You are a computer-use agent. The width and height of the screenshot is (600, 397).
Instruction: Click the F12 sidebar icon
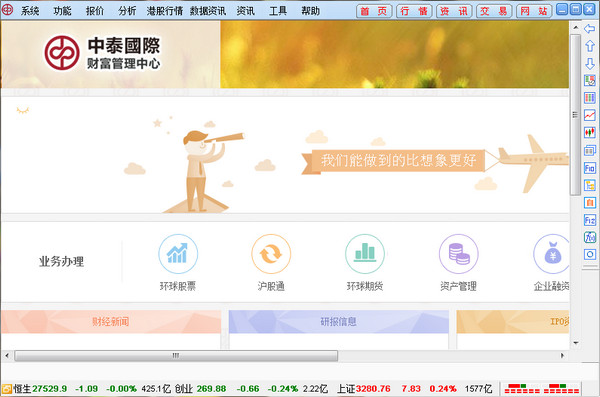pos(590,220)
